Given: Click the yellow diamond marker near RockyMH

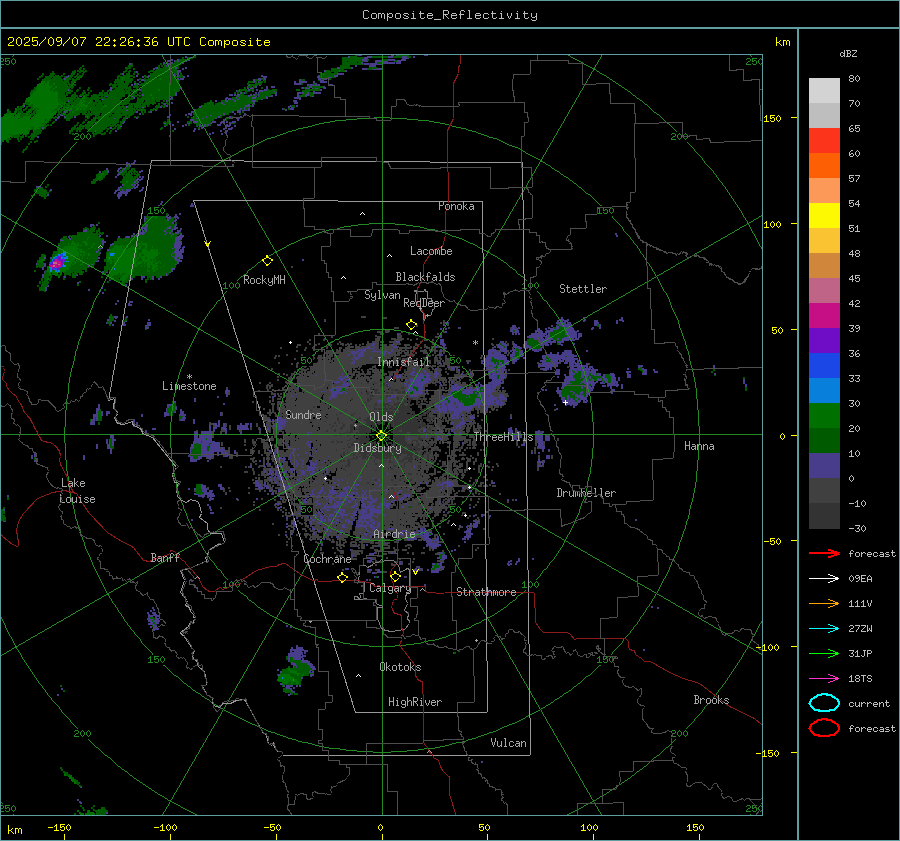Looking at the screenshot, I should [x=267, y=261].
